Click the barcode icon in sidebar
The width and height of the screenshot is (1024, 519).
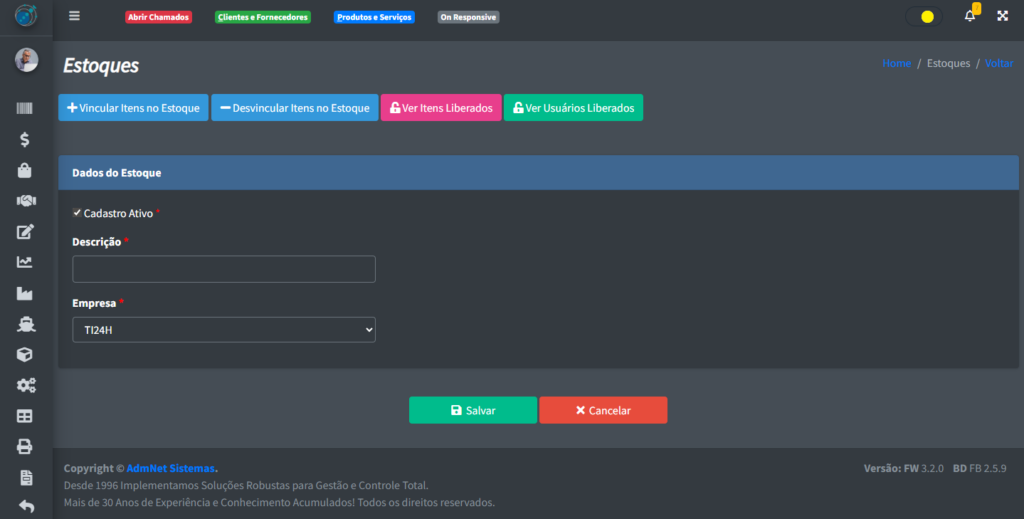(25, 109)
